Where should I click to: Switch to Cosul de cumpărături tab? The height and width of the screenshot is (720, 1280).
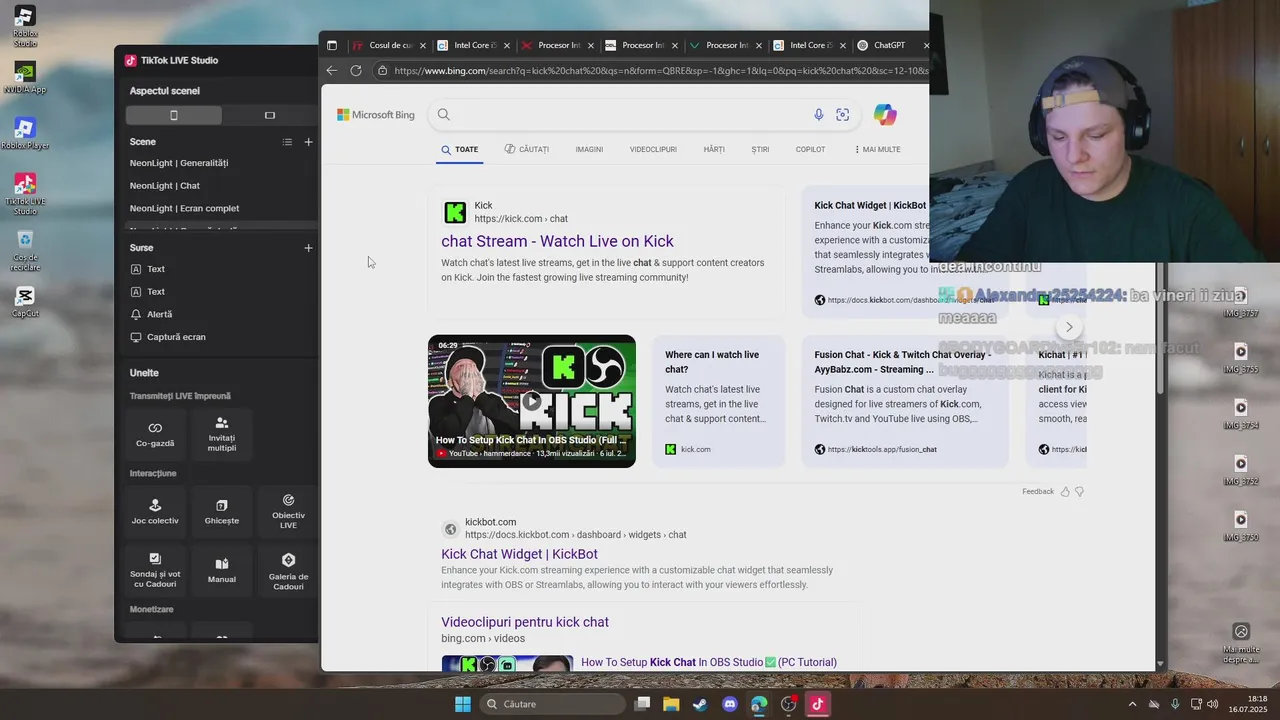pos(388,45)
